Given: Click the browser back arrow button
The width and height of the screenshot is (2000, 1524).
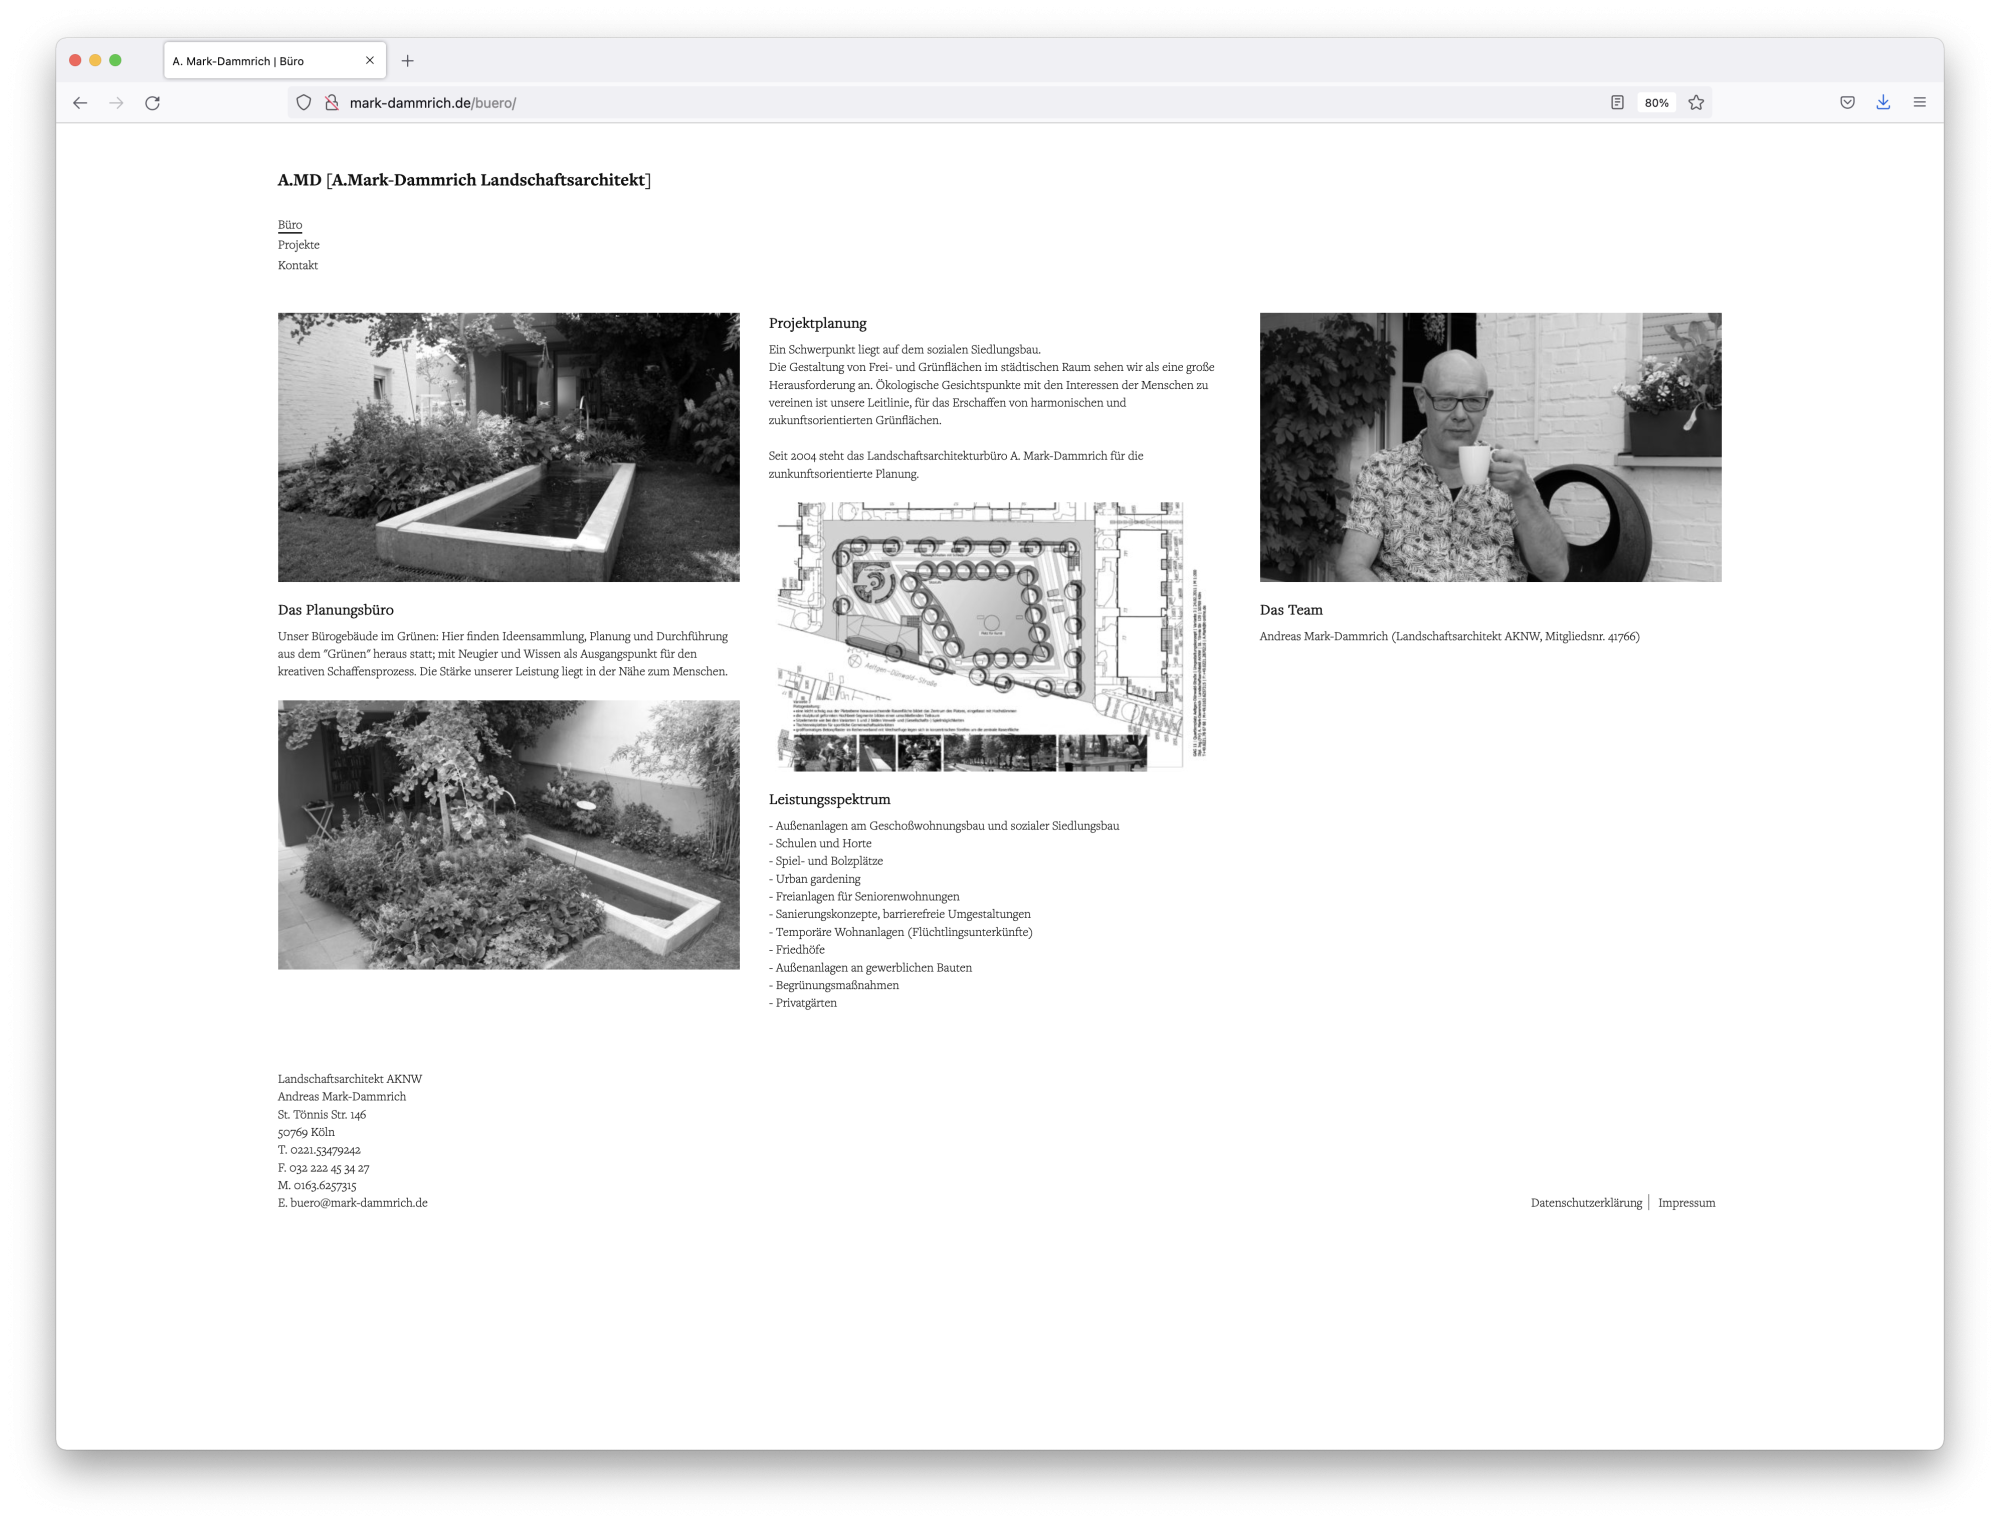Looking at the screenshot, I should tap(80, 103).
